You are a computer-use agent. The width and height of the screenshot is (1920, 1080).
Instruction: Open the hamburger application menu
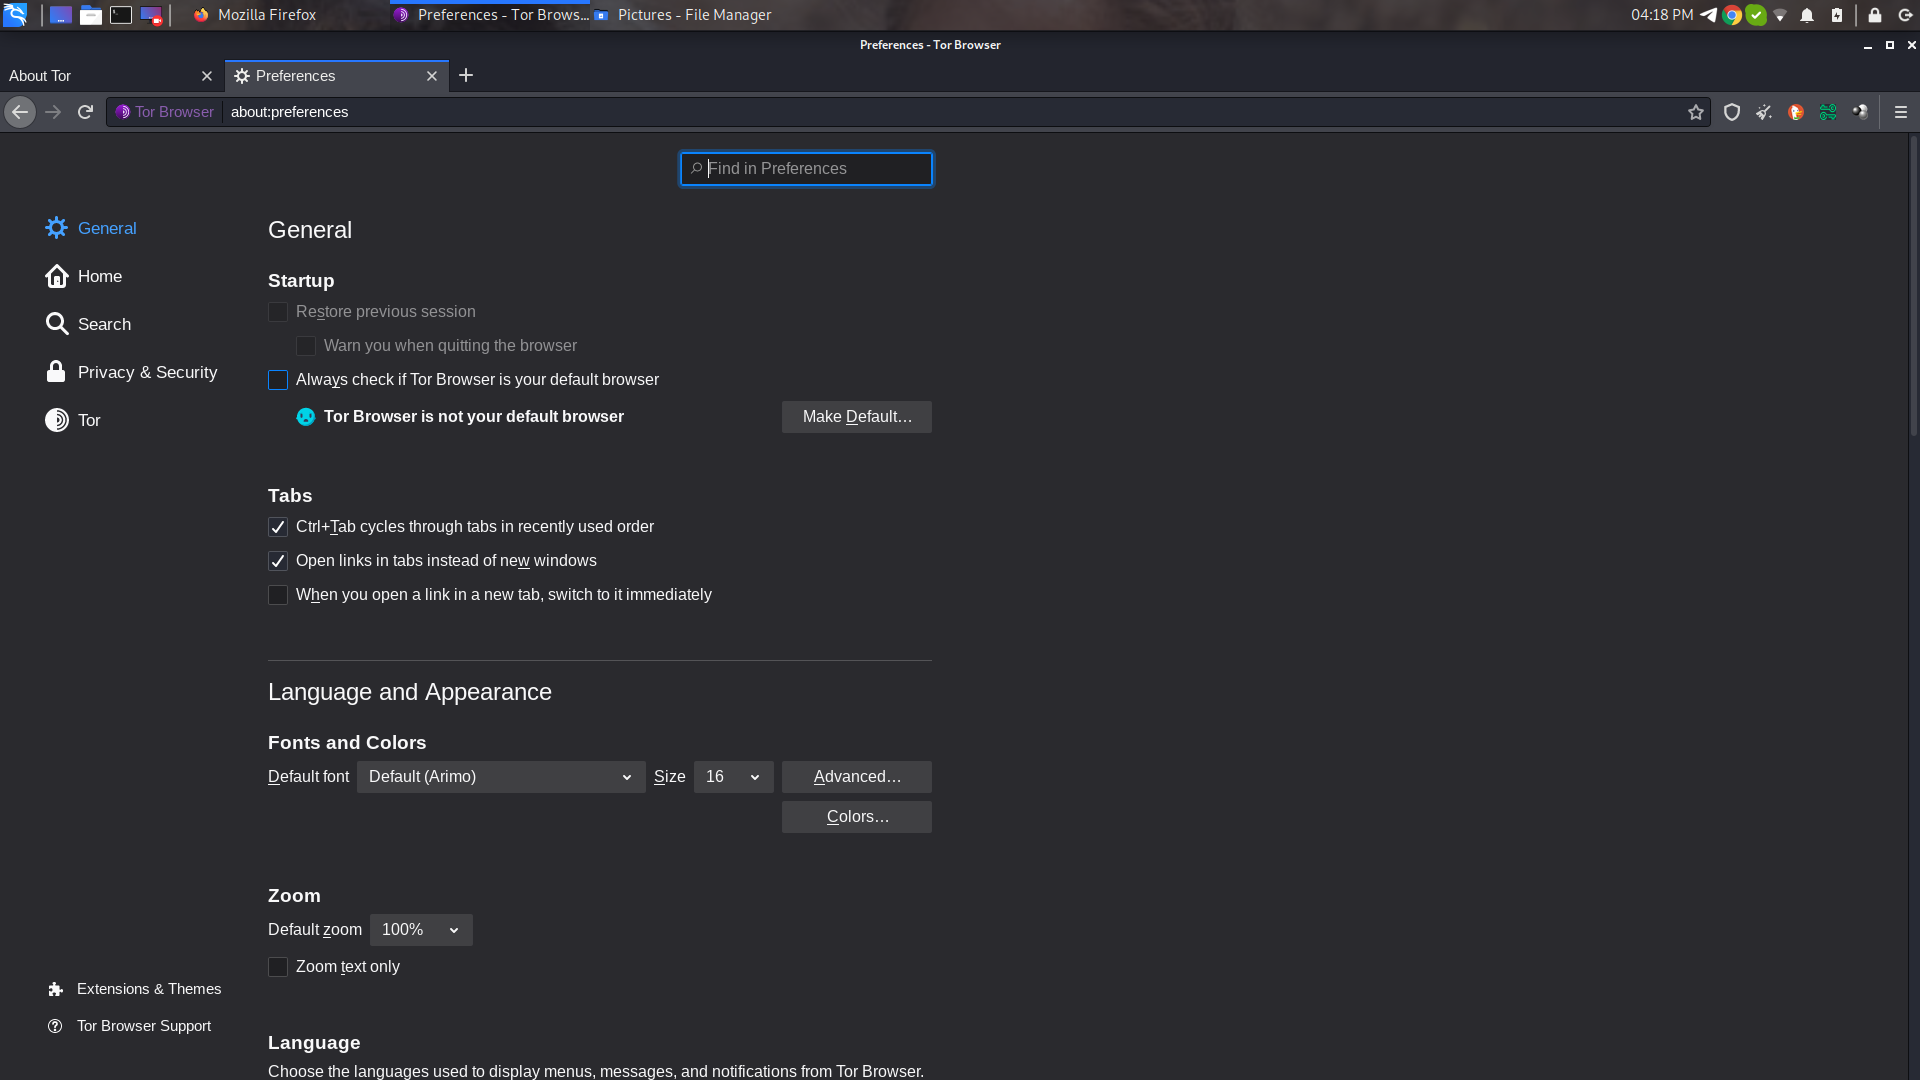[1901, 112]
